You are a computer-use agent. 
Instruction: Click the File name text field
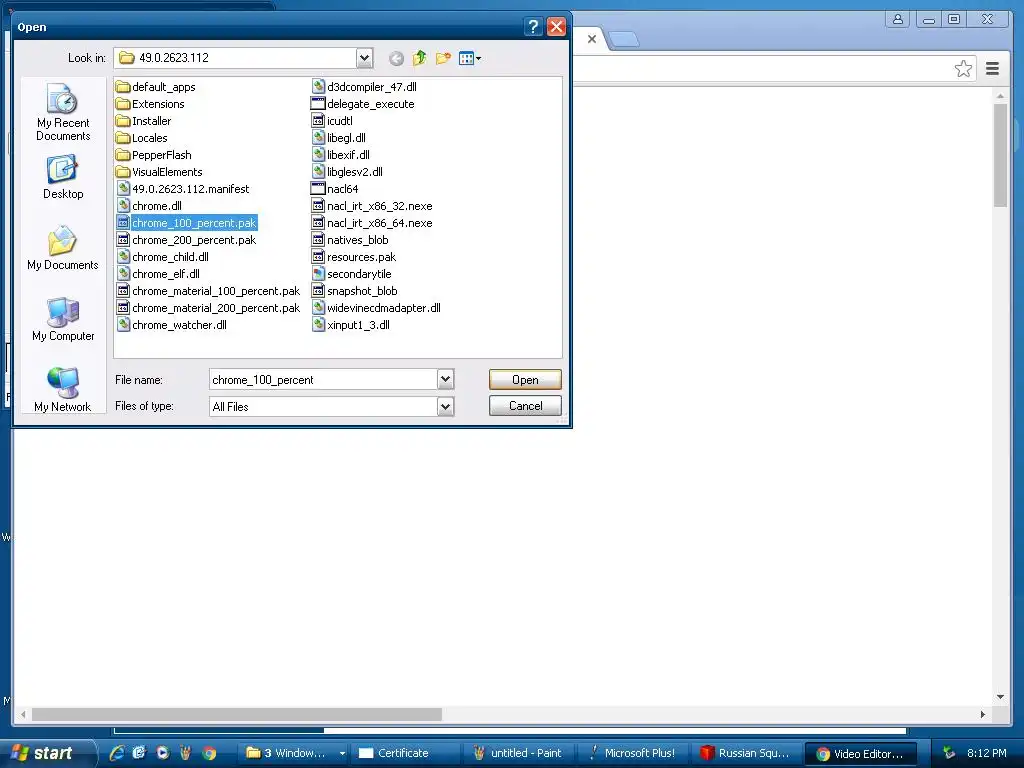click(x=323, y=379)
